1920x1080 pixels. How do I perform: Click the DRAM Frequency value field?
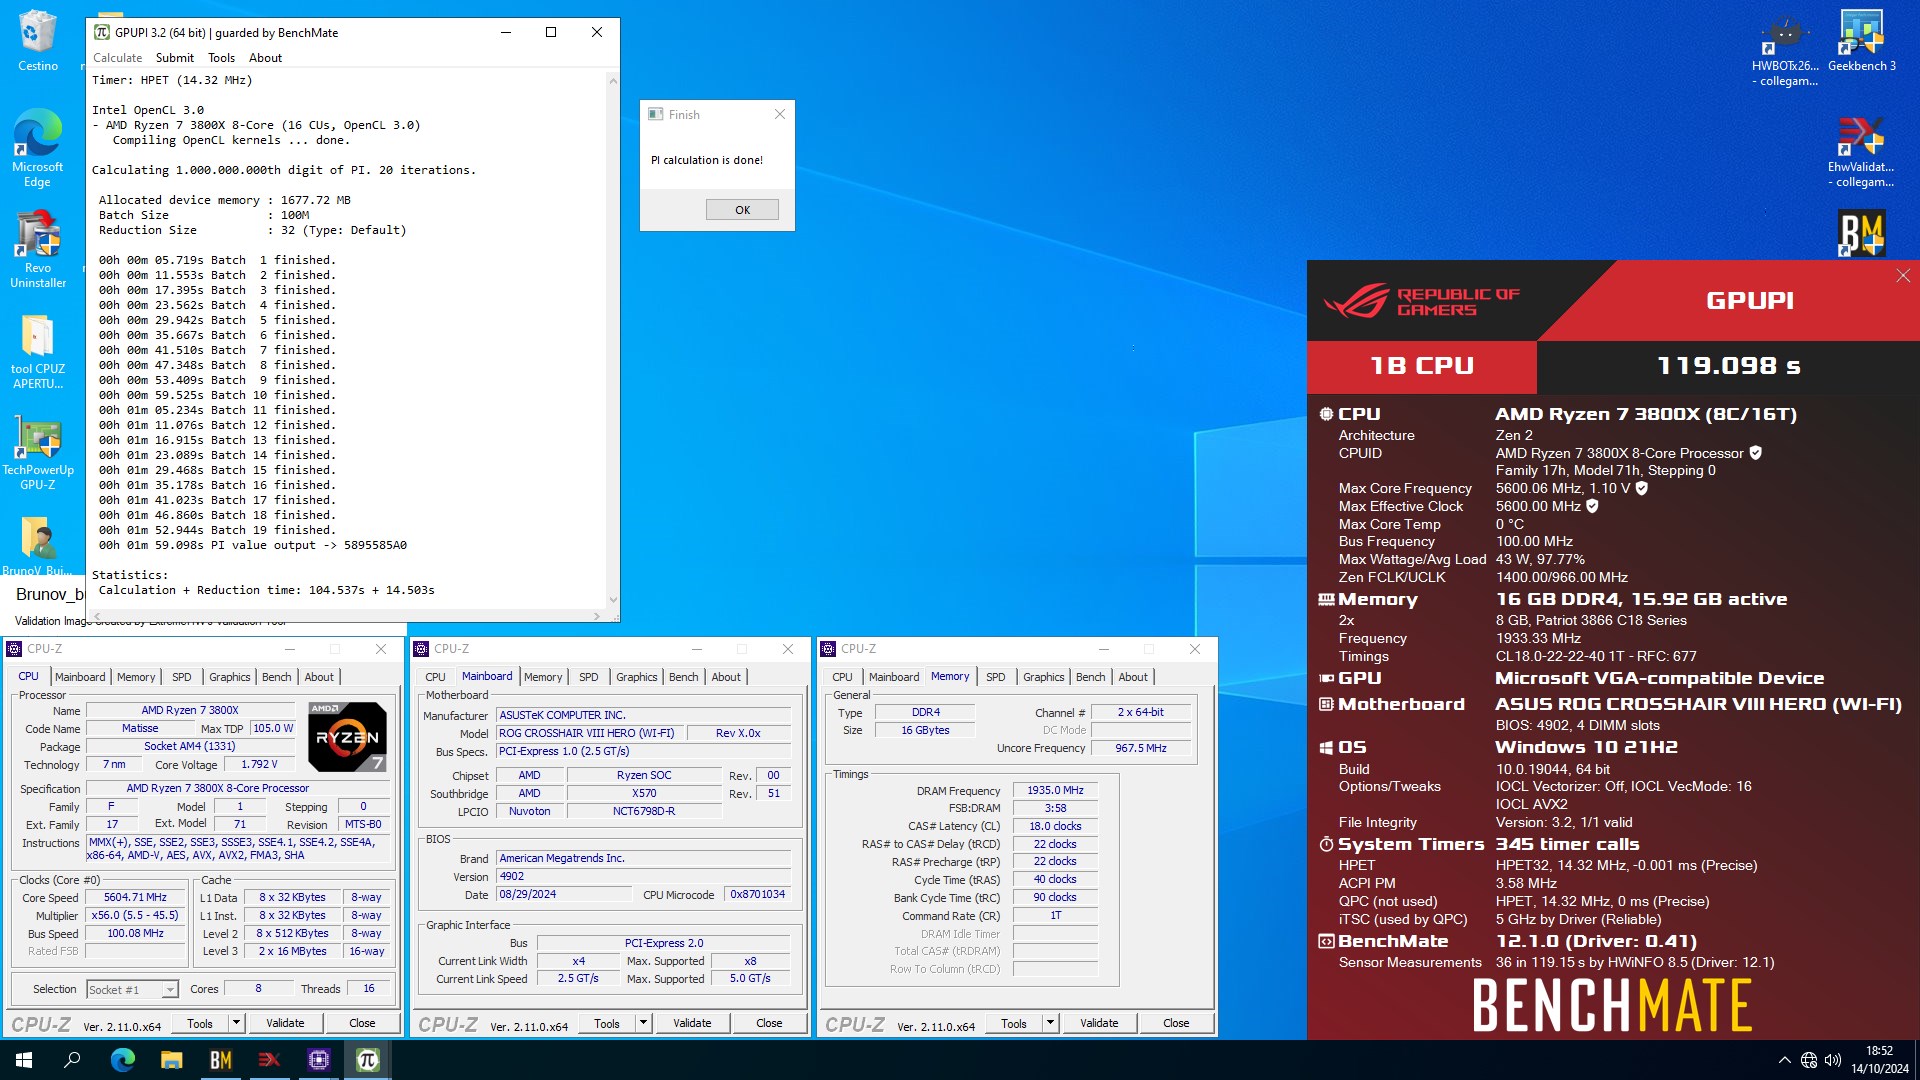click(1055, 791)
